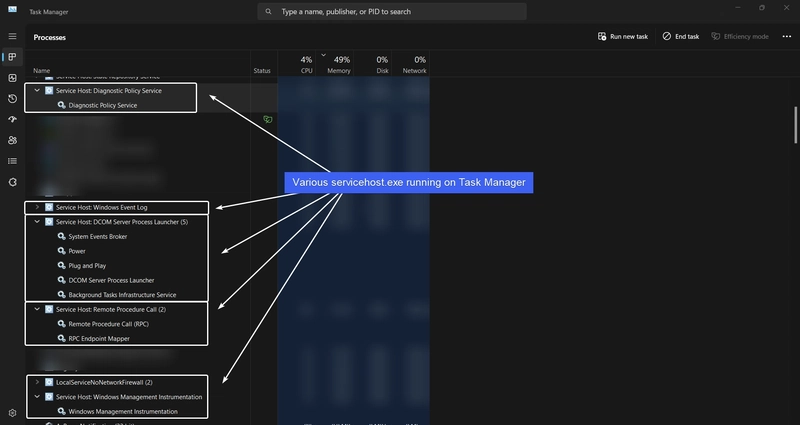Open the hamburger navigation menu
800x425 pixels.
pyautogui.click(x=12, y=36)
